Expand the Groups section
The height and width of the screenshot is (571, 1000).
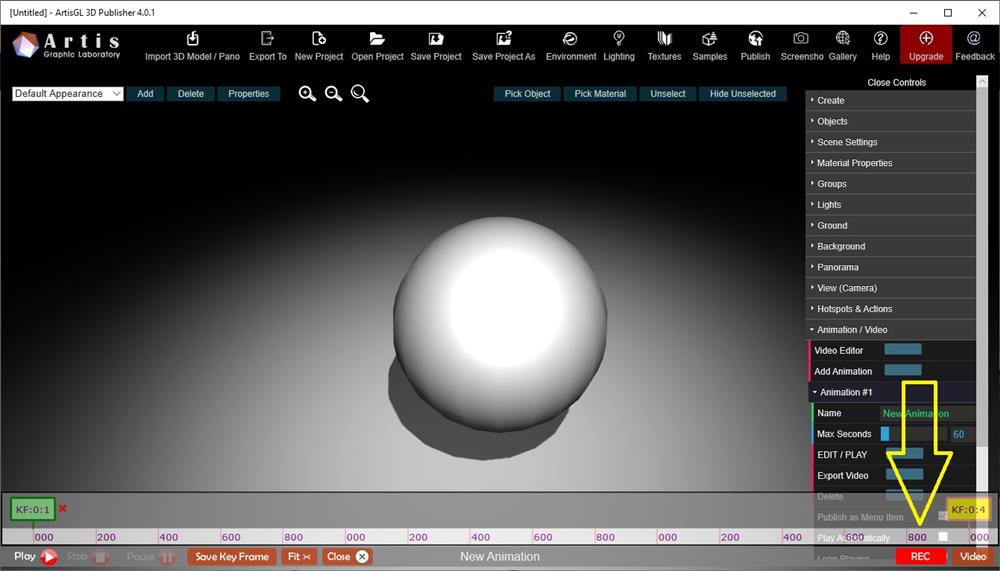tap(891, 184)
